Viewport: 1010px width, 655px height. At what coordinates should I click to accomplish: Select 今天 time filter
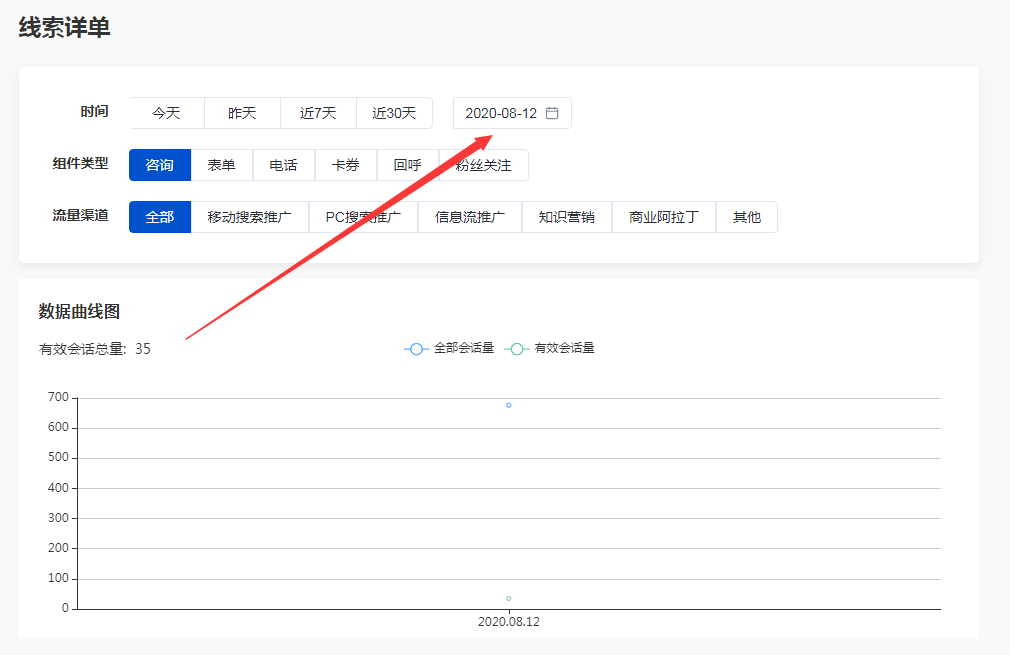click(167, 113)
